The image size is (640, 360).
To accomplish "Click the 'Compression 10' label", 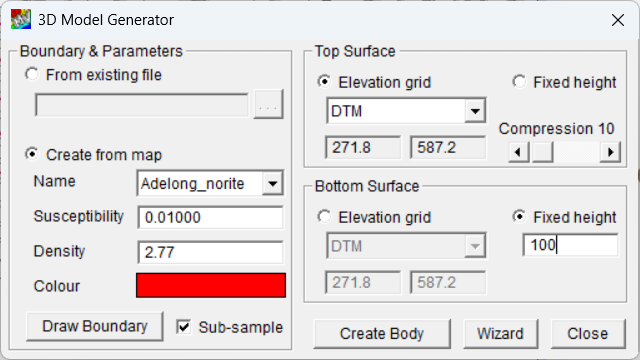I will pos(556,129).
